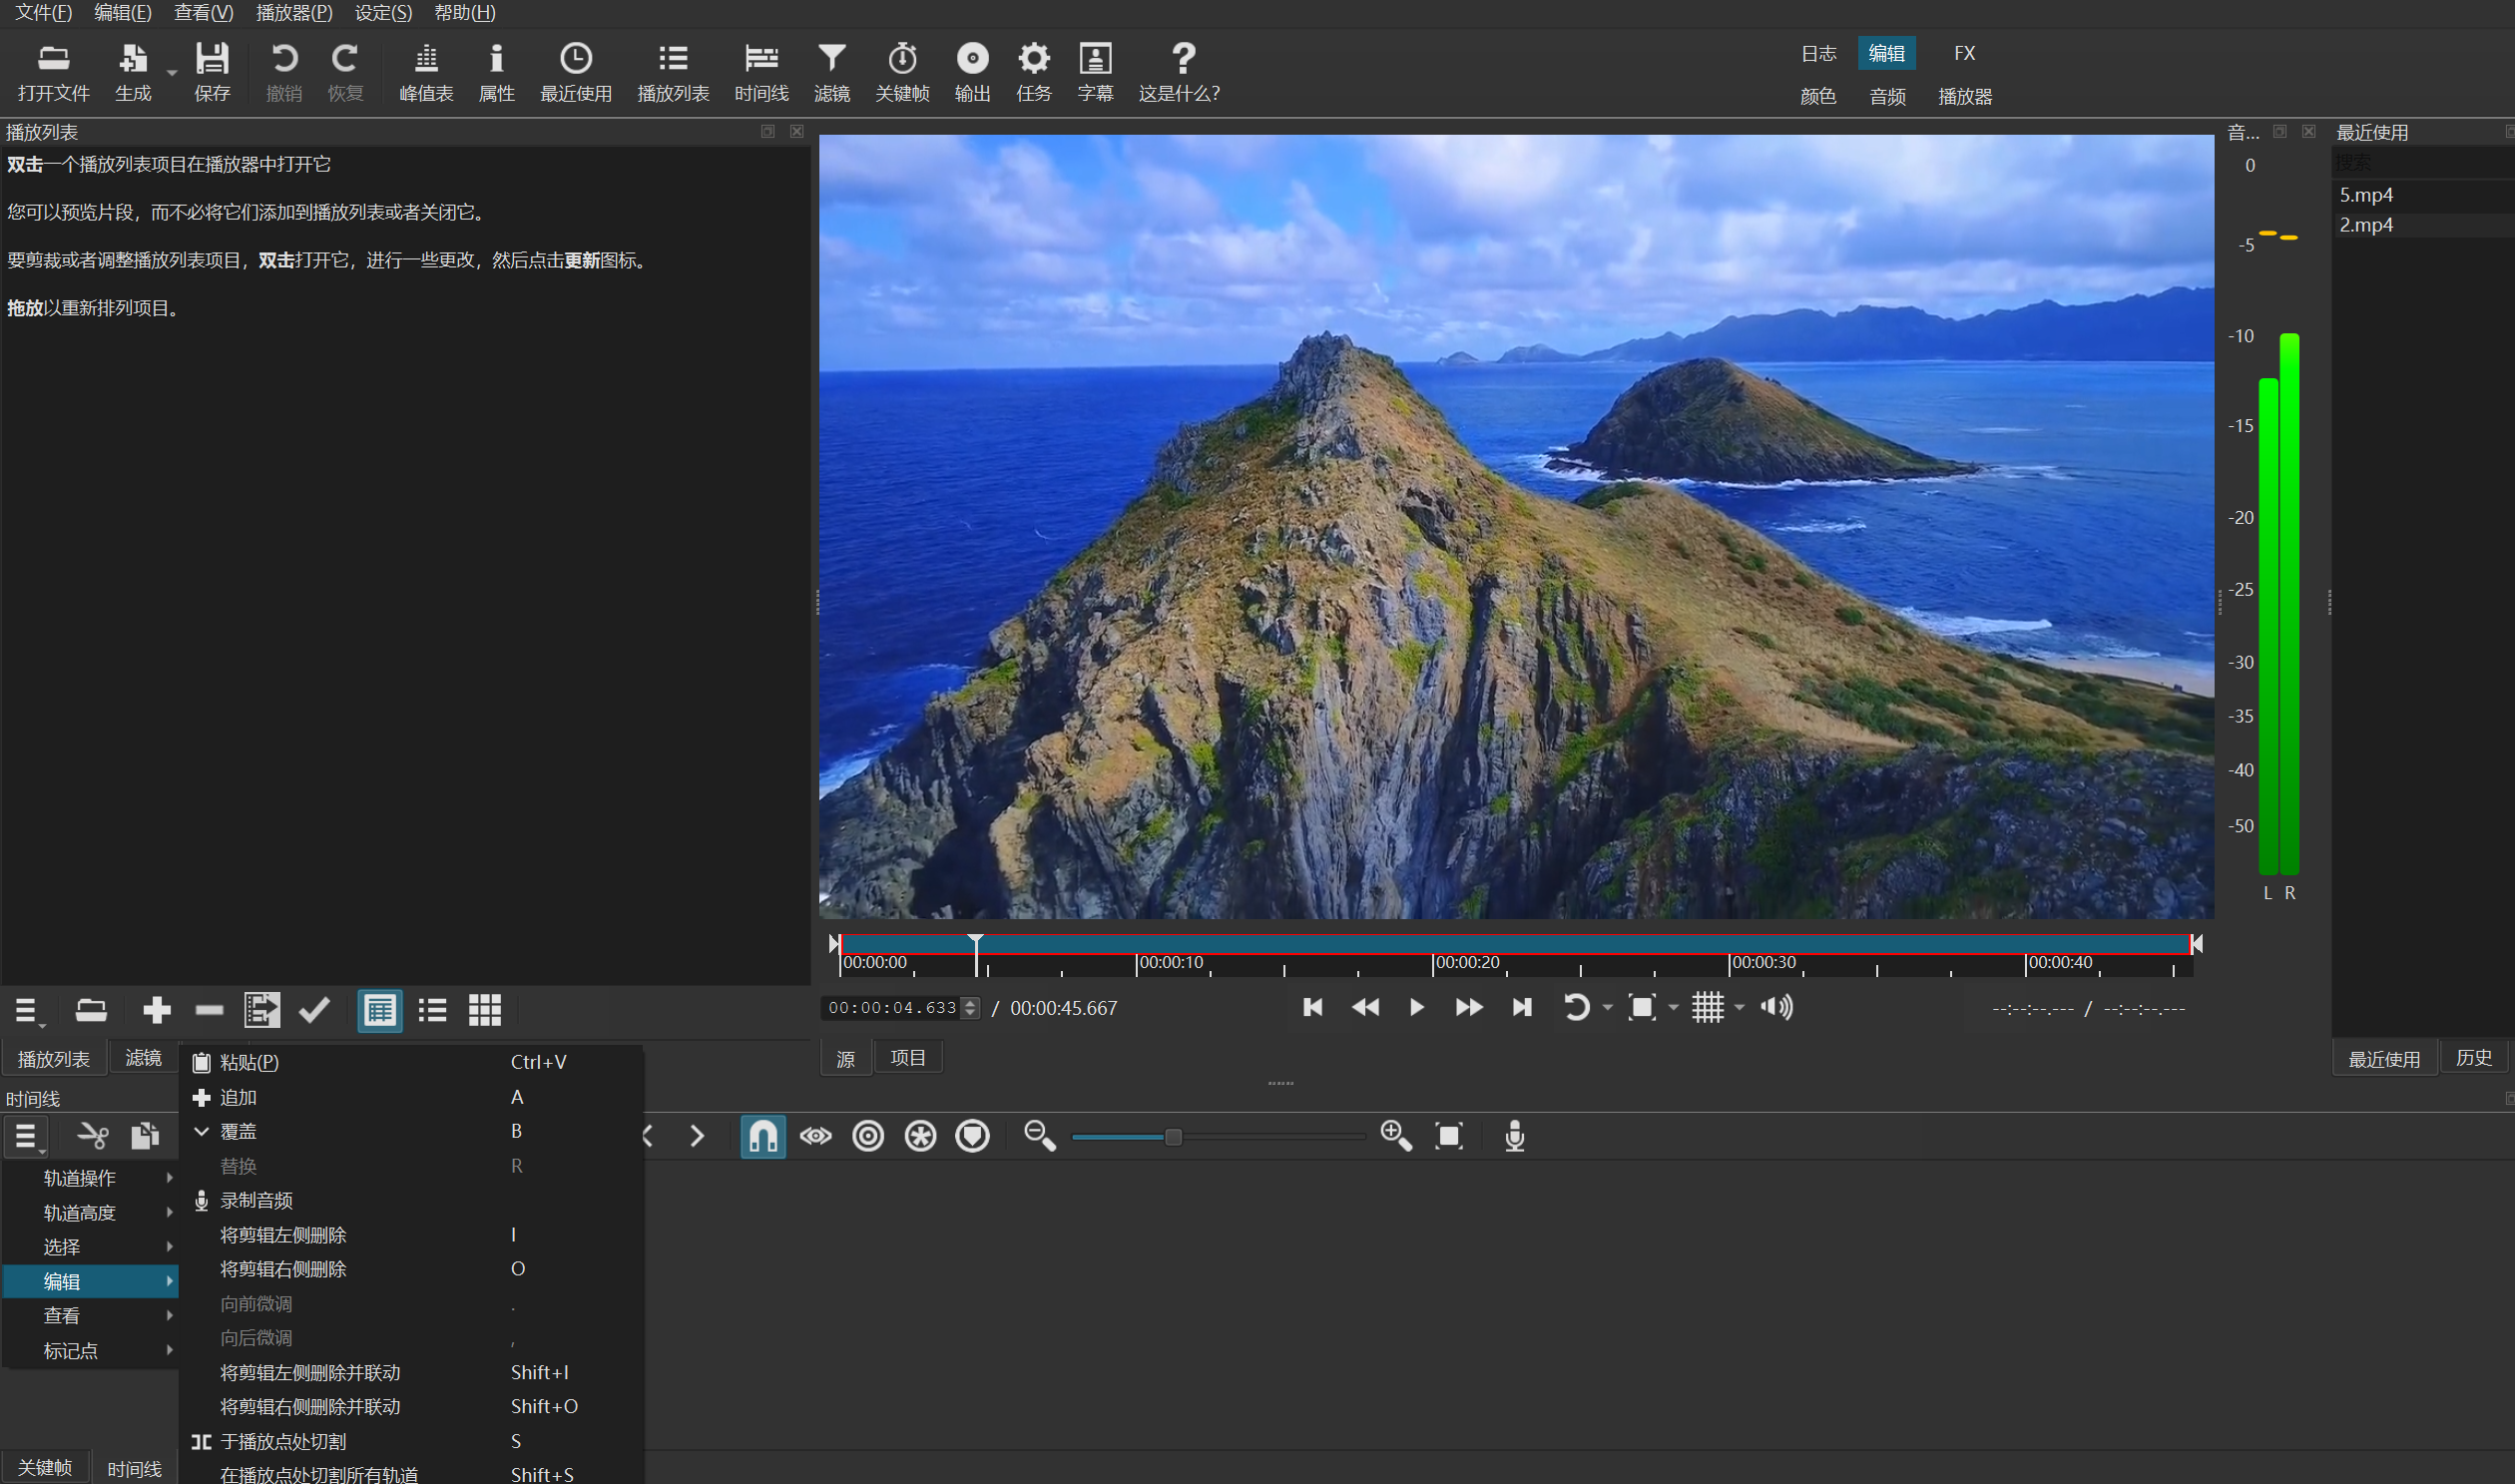Click the timeline zoom slider handle
The height and width of the screenshot is (1484, 2515).
tap(1173, 1136)
